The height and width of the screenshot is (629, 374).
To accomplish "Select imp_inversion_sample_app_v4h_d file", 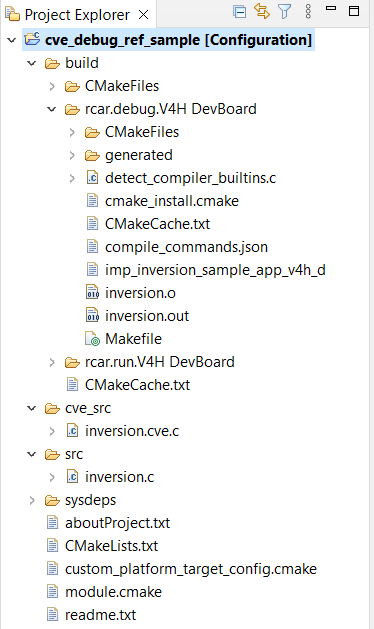I will pos(215,270).
